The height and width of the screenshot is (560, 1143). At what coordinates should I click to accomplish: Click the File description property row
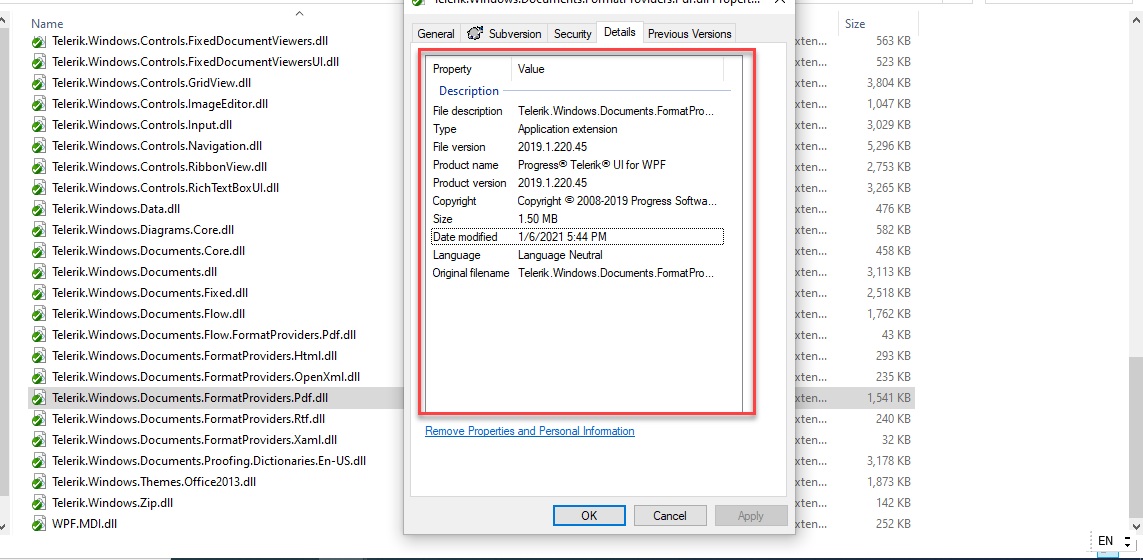pos(577,111)
